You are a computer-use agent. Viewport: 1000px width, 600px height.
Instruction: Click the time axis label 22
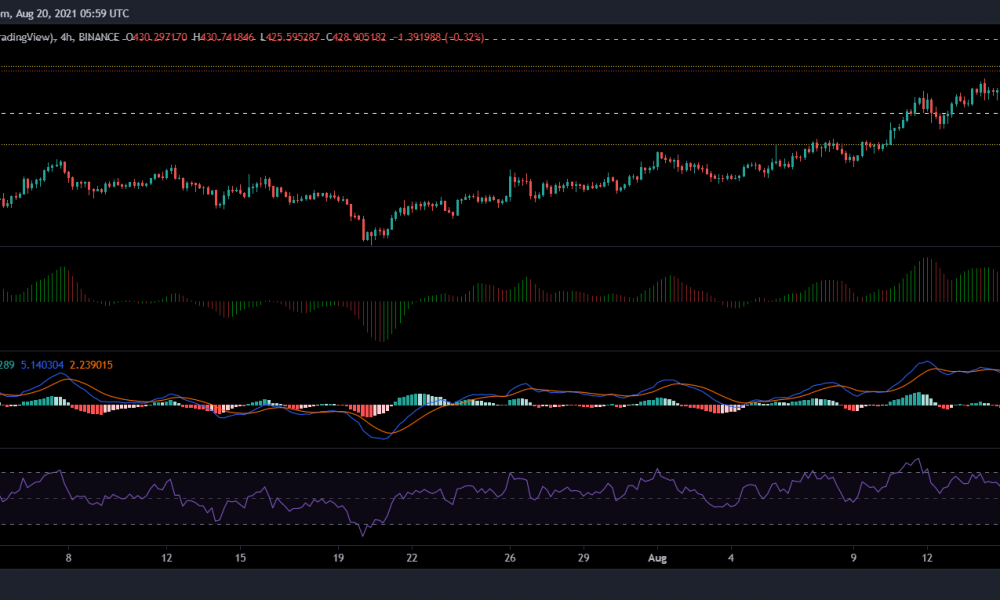(412, 558)
